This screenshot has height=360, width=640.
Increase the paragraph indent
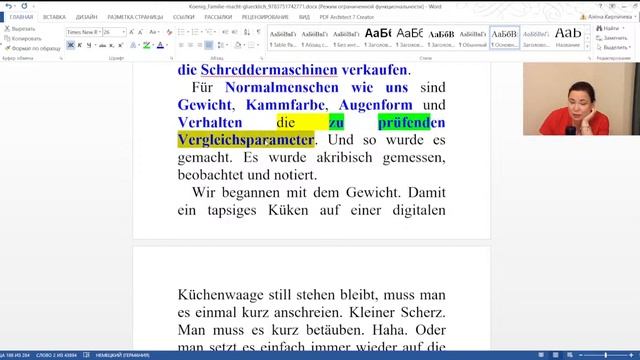tap(235, 32)
